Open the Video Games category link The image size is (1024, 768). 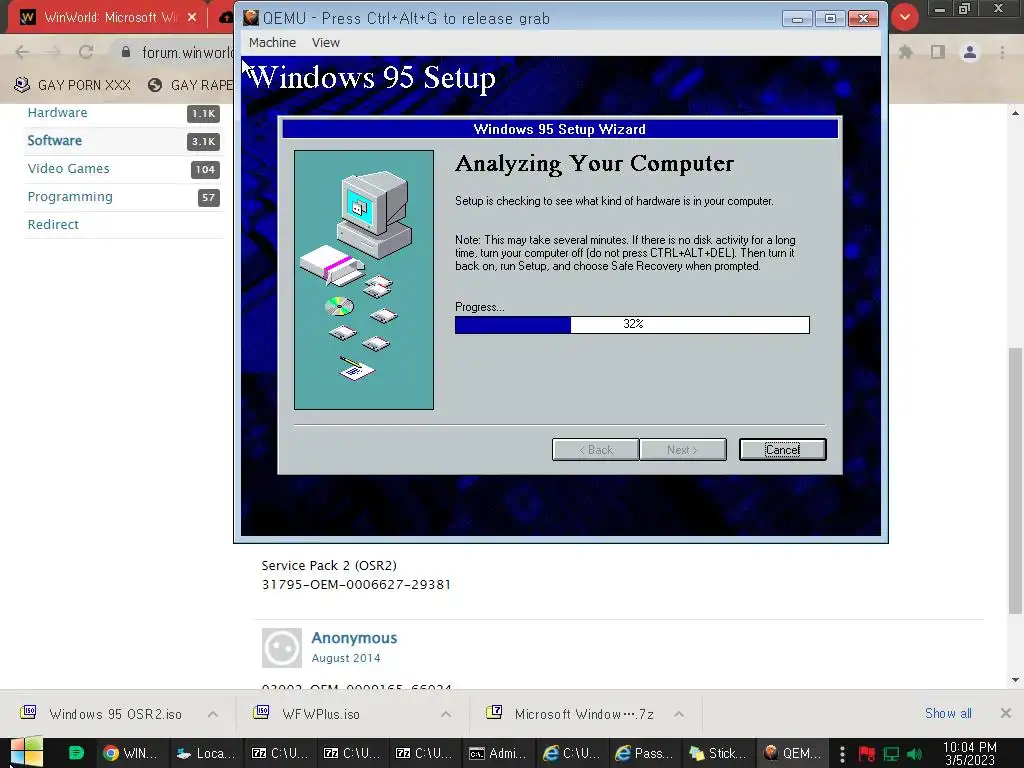pyautogui.click(x=69, y=168)
